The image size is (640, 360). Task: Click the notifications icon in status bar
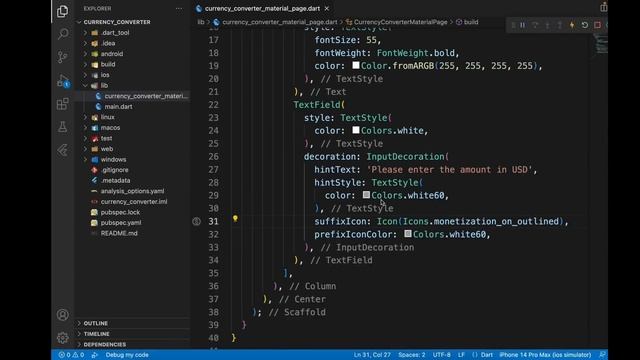(x=602, y=355)
